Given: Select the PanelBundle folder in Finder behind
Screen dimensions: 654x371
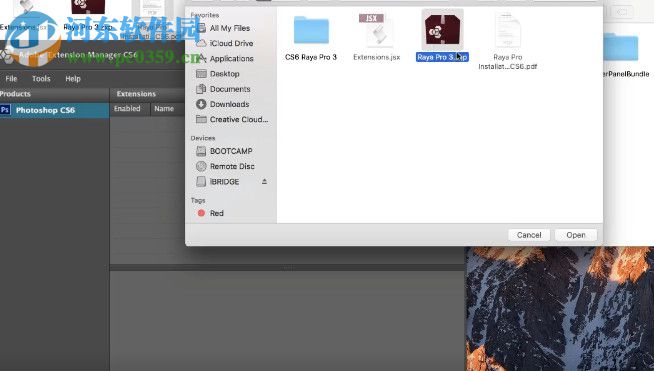Looking at the screenshot, I should tap(621, 48).
